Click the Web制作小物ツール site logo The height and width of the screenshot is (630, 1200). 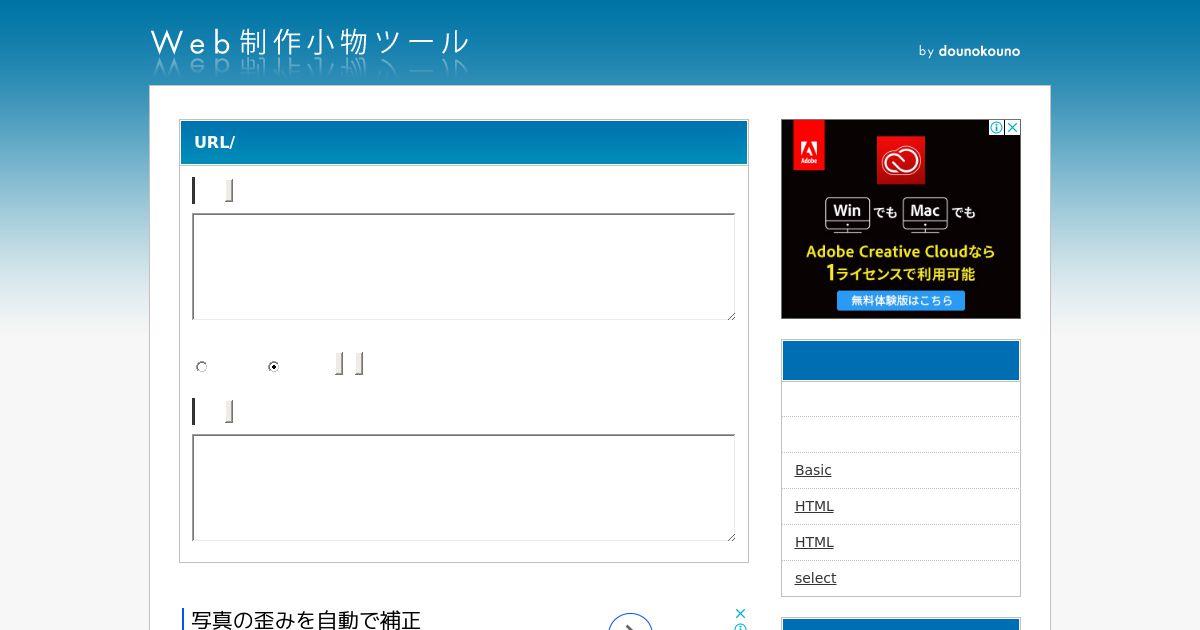(310, 43)
